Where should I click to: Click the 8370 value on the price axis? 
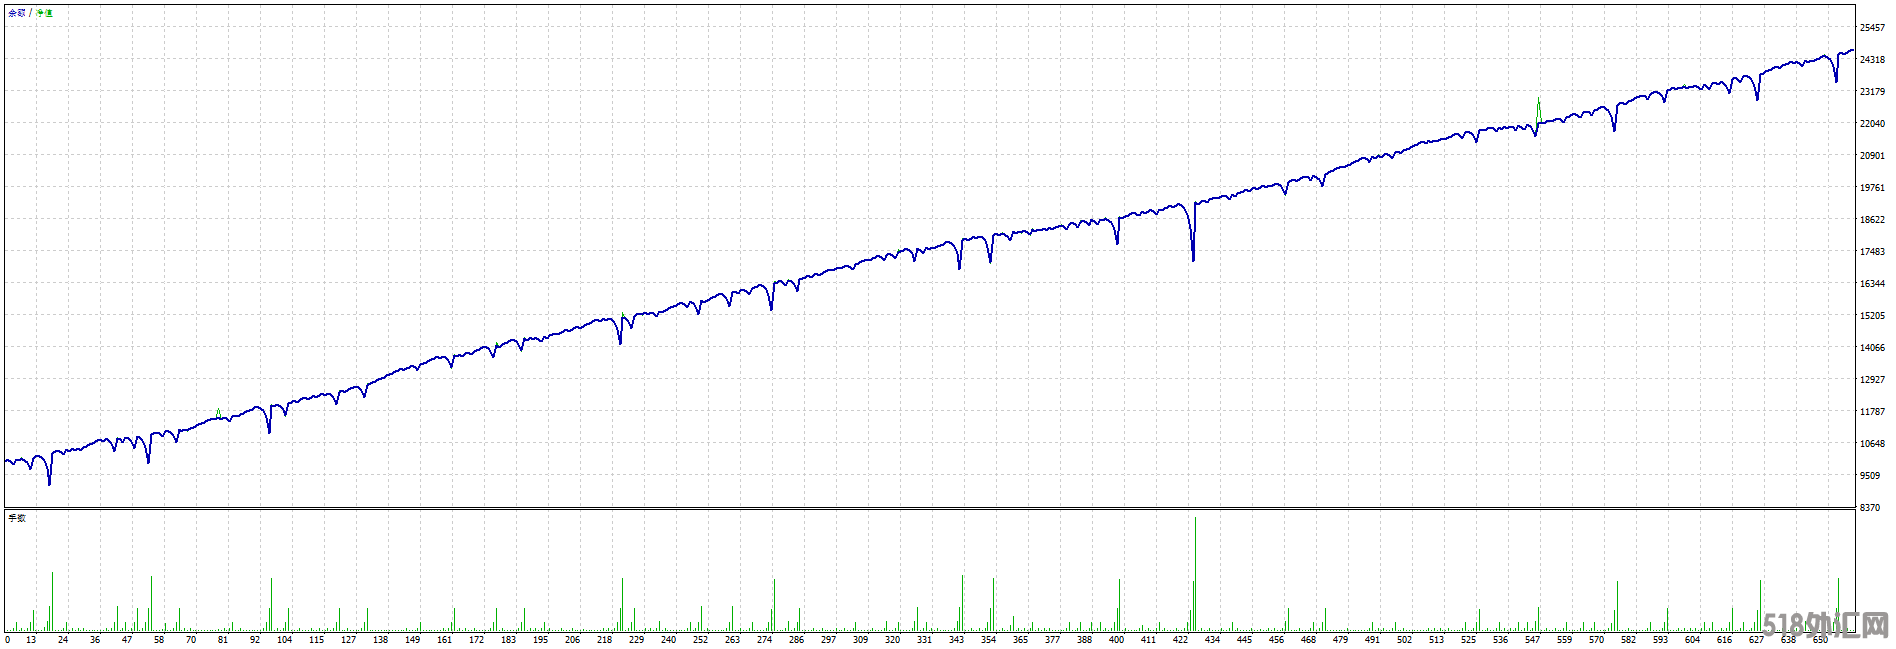pyautogui.click(x=1870, y=508)
